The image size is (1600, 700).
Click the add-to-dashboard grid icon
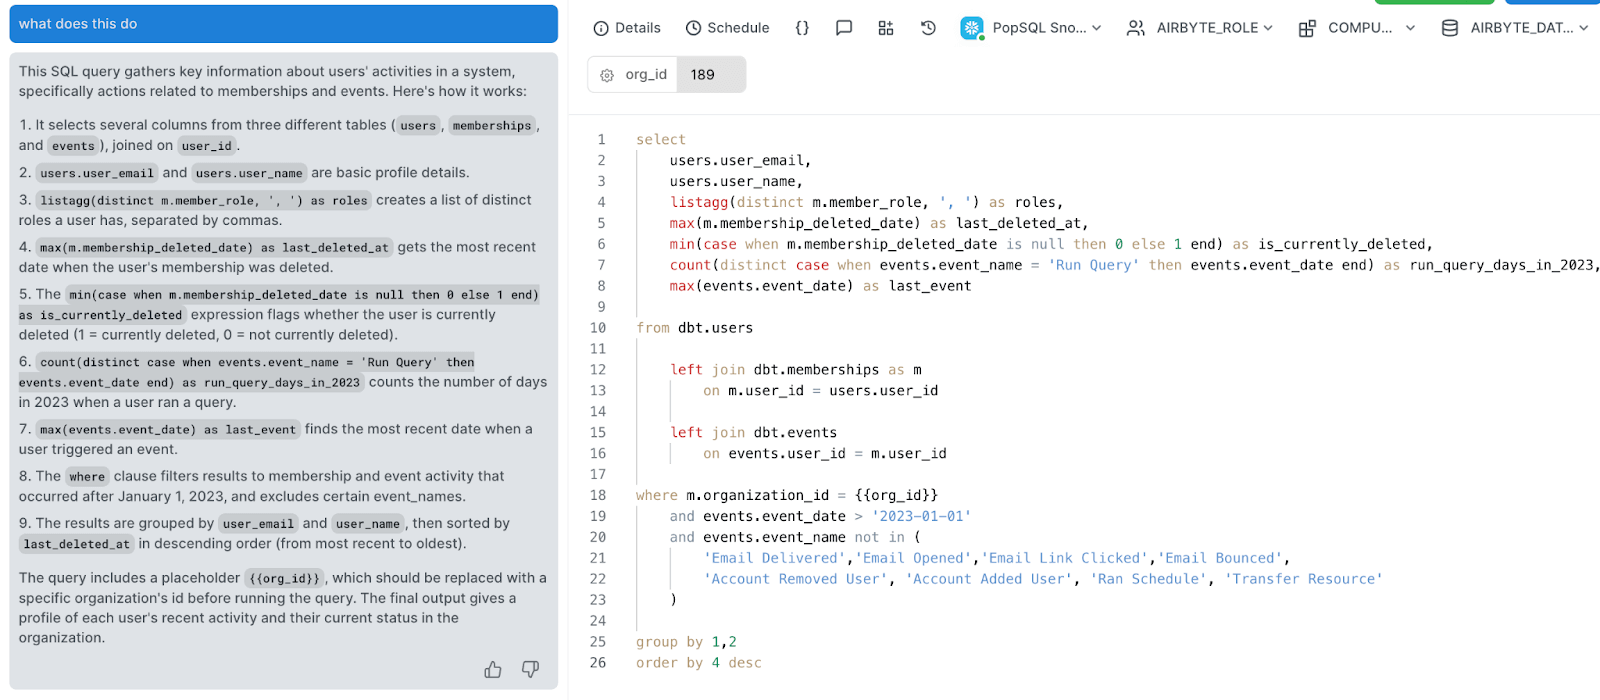[886, 28]
